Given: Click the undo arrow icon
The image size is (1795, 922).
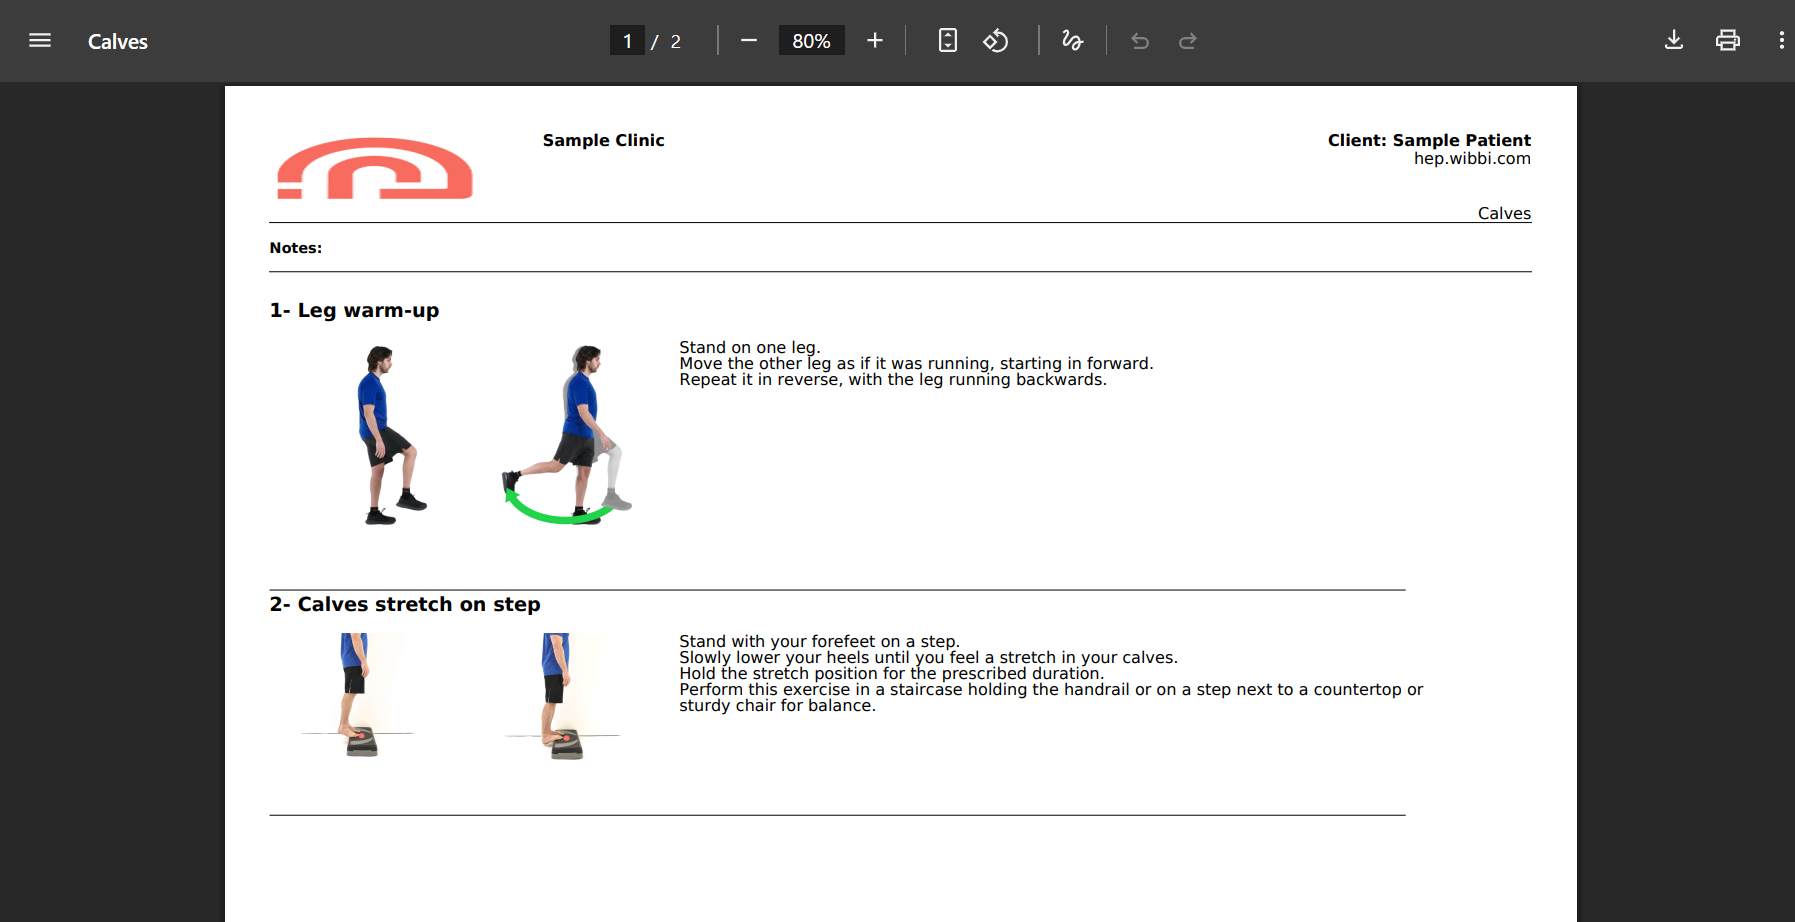Looking at the screenshot, I should [1140, 41].
